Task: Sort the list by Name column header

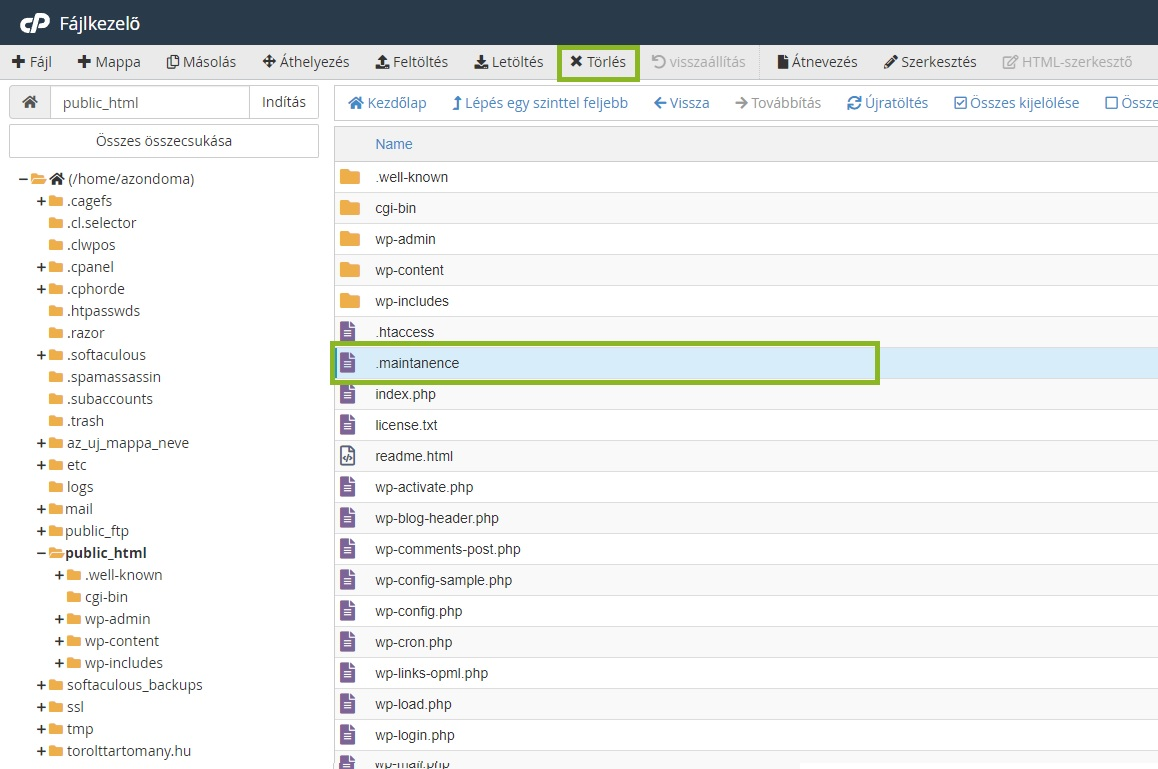Action: click(394, 144)
